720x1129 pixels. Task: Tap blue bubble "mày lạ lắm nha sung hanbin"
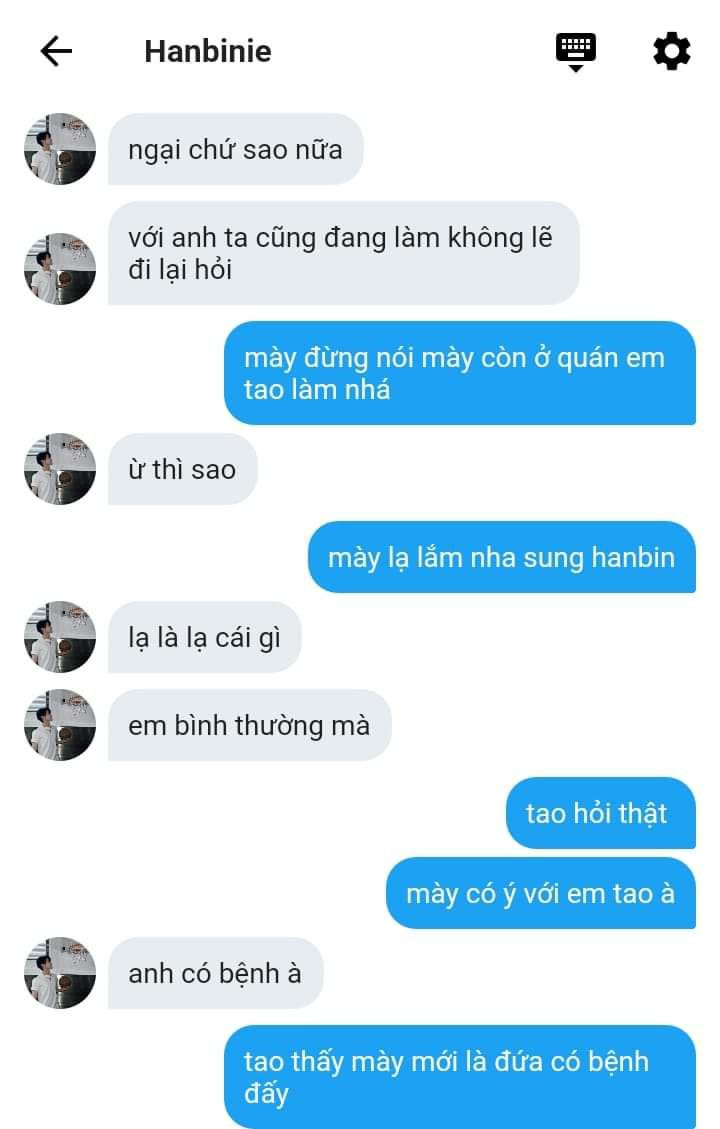(x=502, y=557)
